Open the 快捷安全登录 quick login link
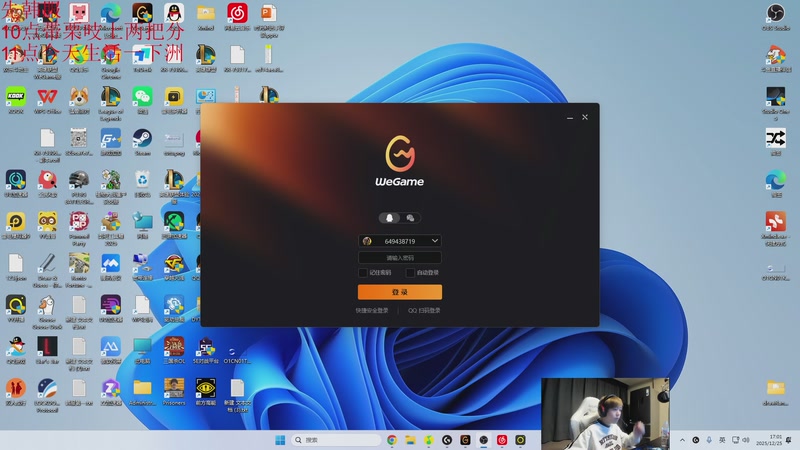This screenshot has height=450, width=800. tap(372, 310)
